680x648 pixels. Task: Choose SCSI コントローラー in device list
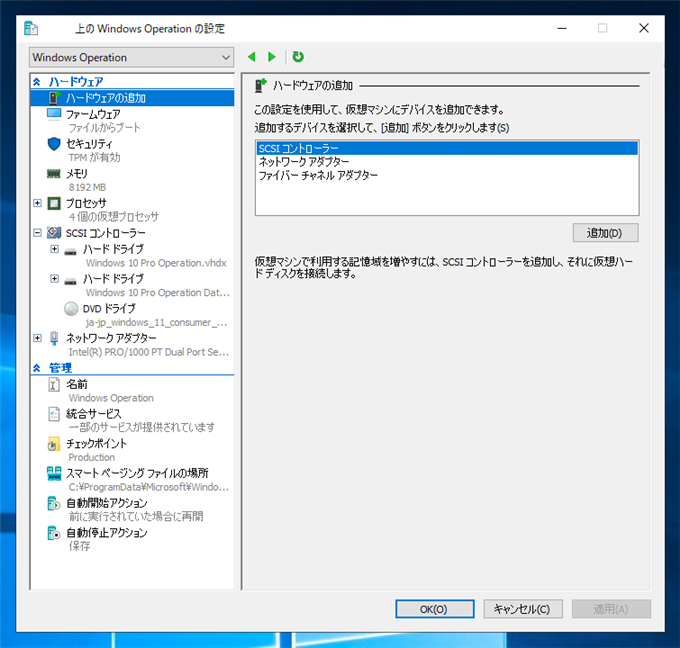point(447,148)
